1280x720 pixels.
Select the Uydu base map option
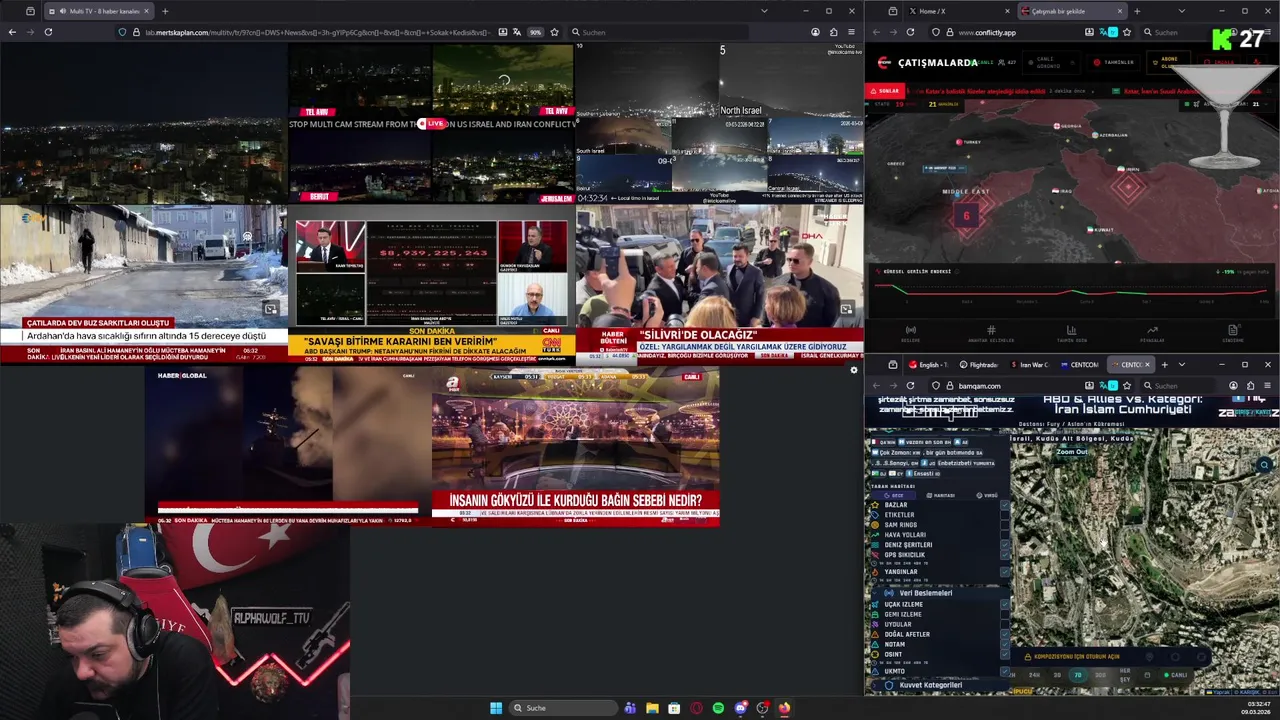pos(987,495)
